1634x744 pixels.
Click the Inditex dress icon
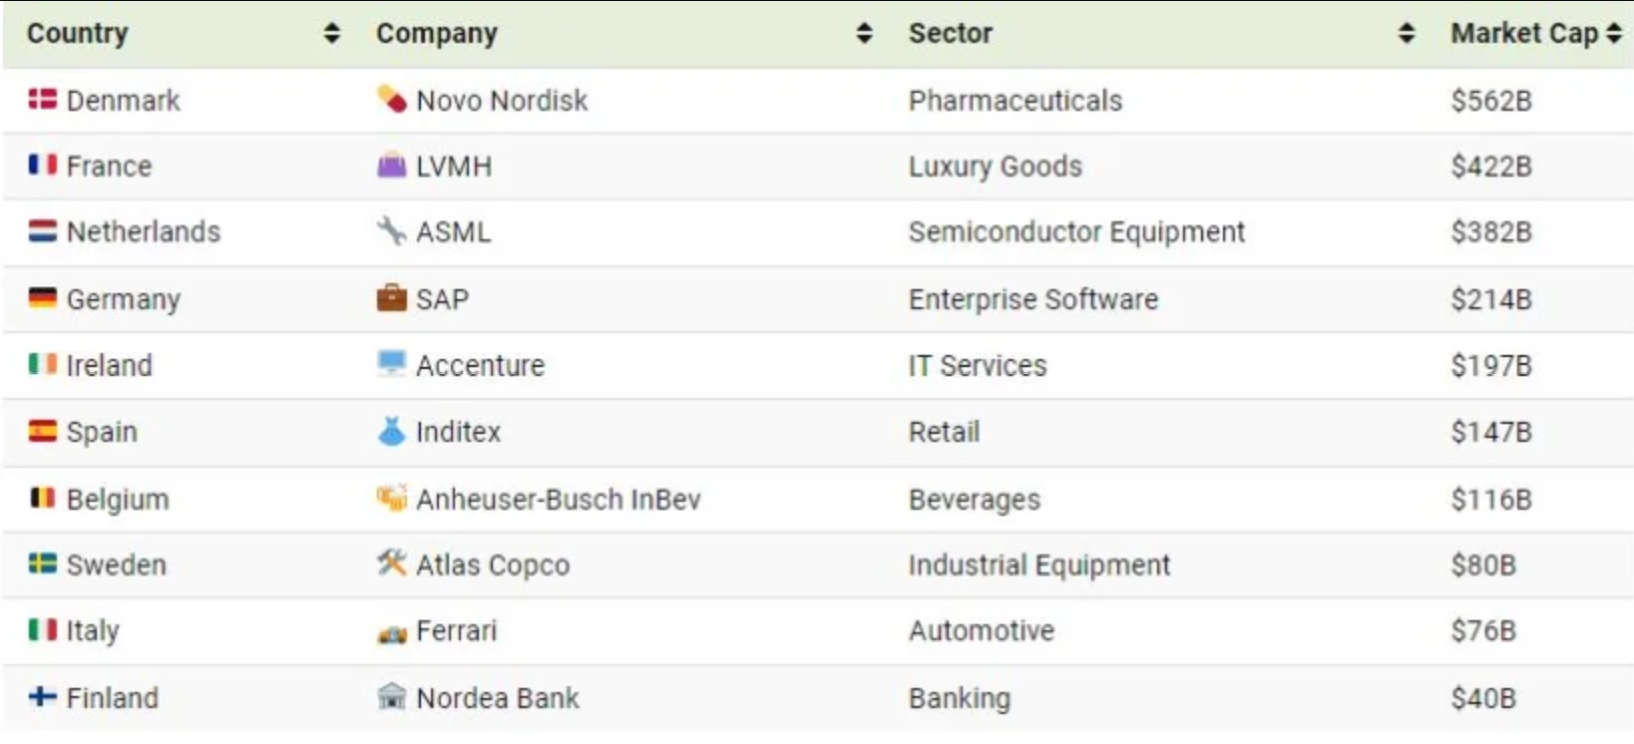click(x=391, y=431)
